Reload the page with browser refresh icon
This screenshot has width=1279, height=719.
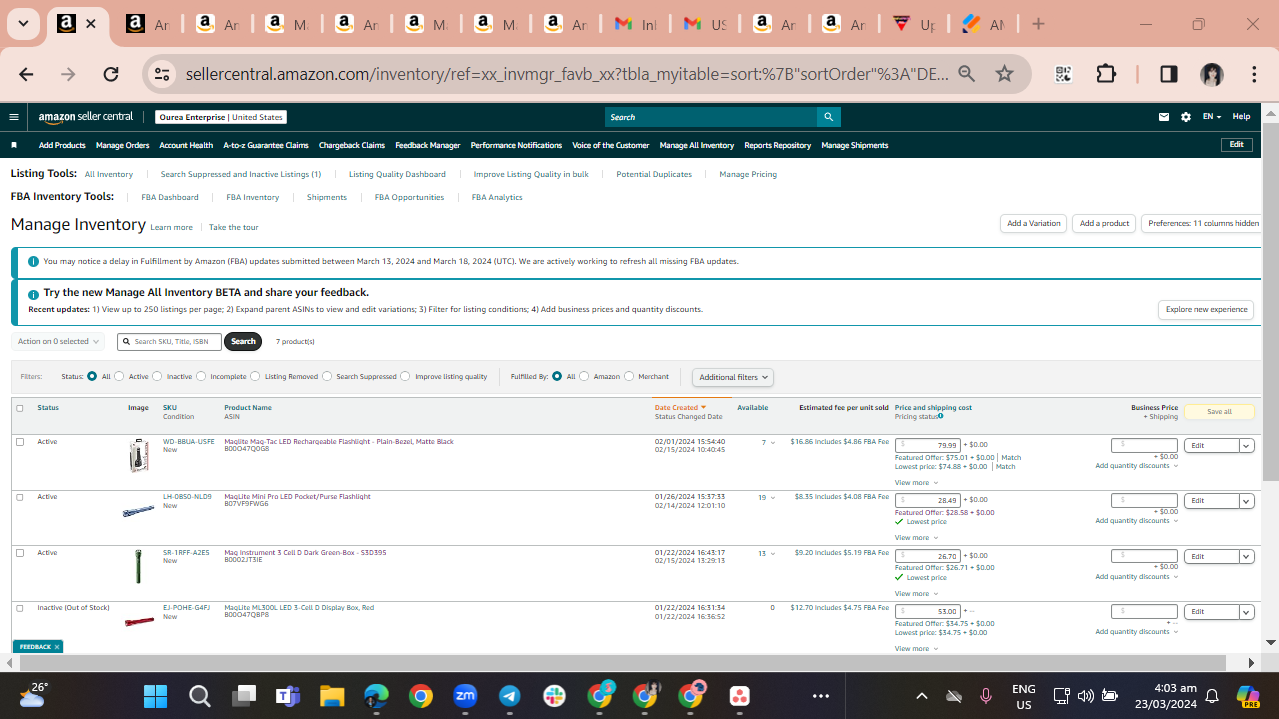pos(111,74)
